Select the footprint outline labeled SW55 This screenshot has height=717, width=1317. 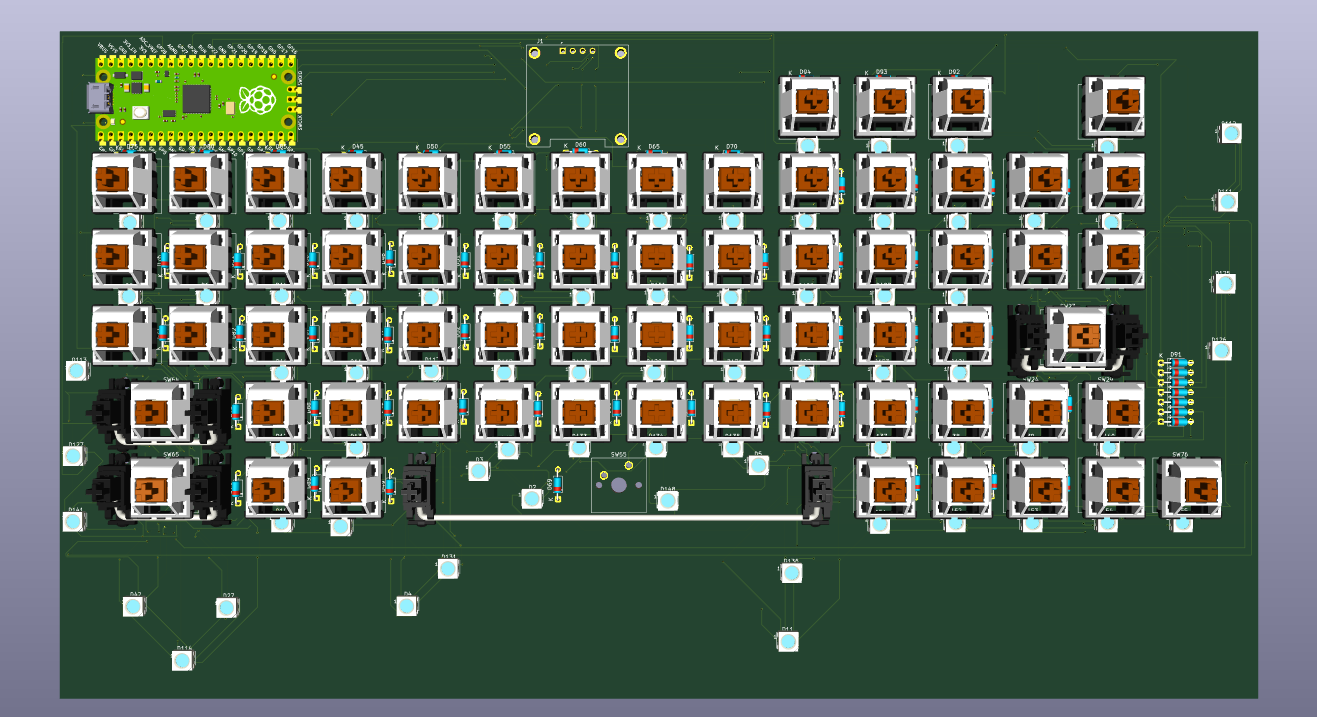(x=618, y=485)
